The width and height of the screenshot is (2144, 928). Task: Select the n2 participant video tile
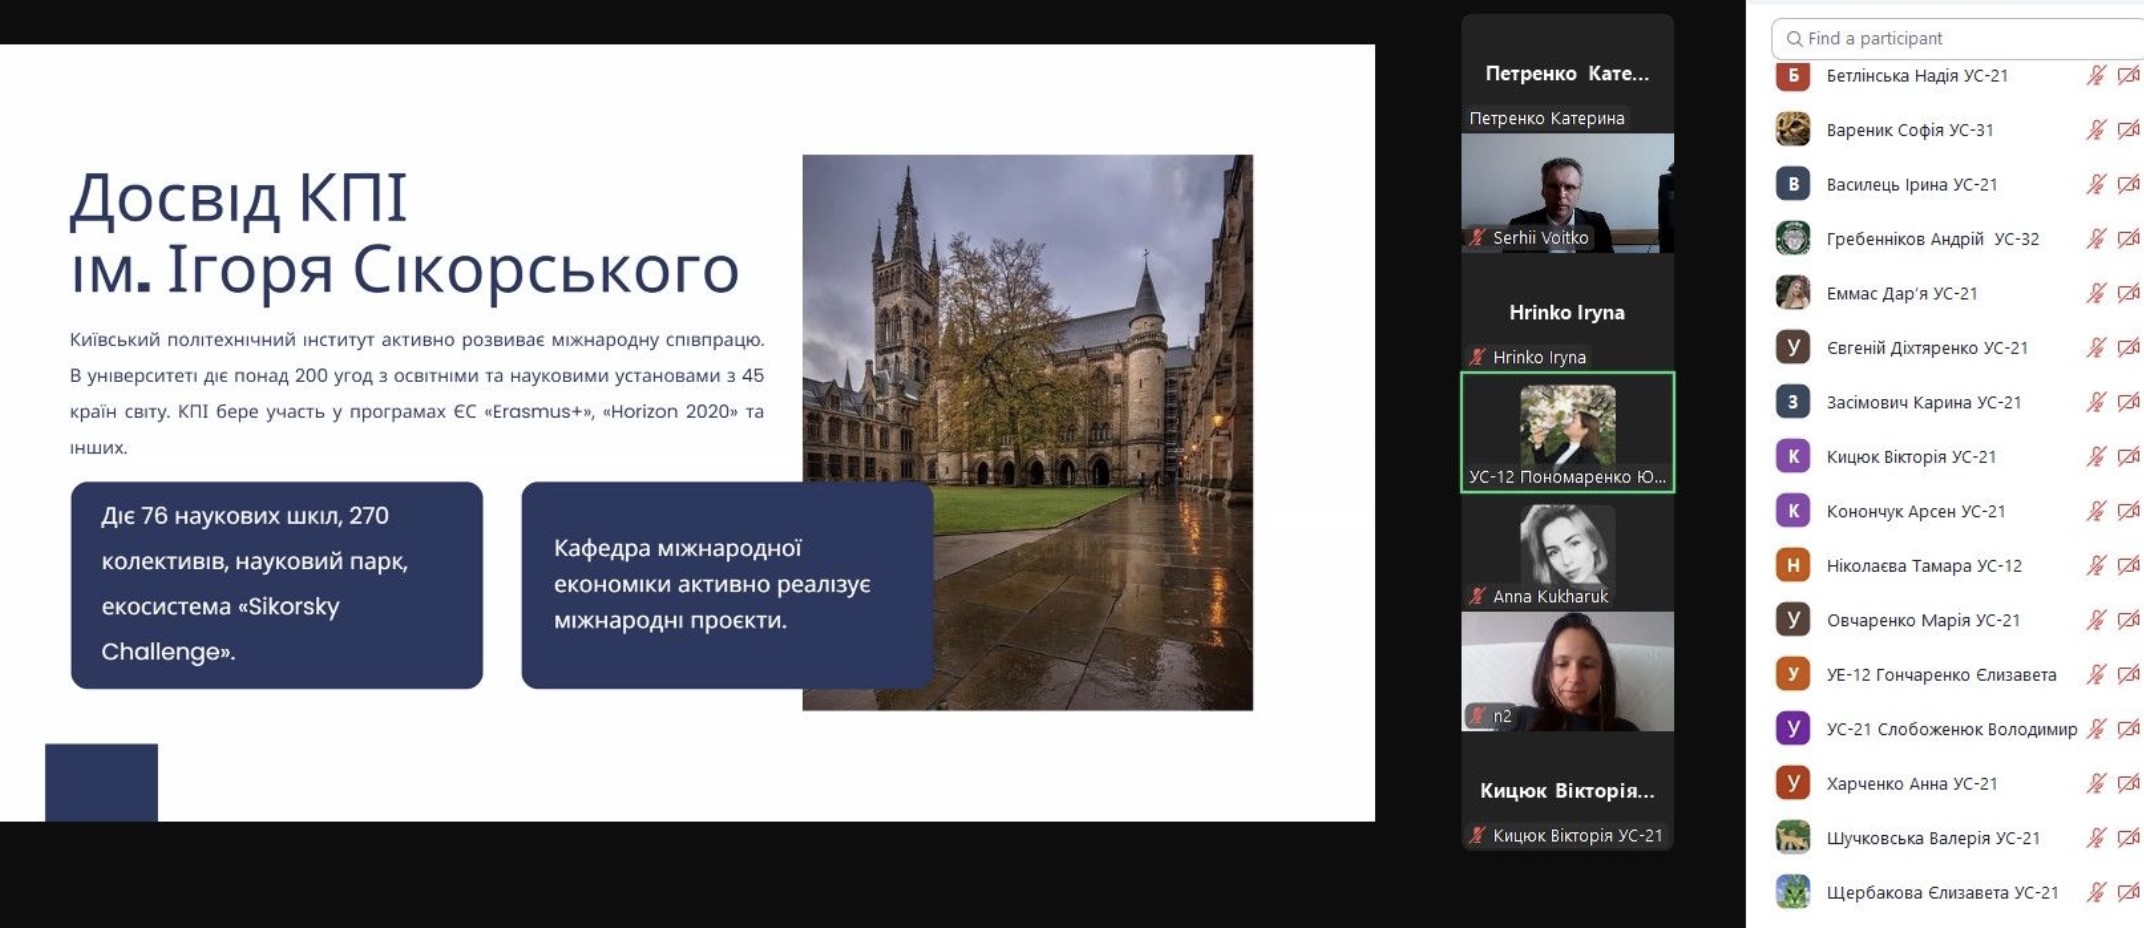1567,671
